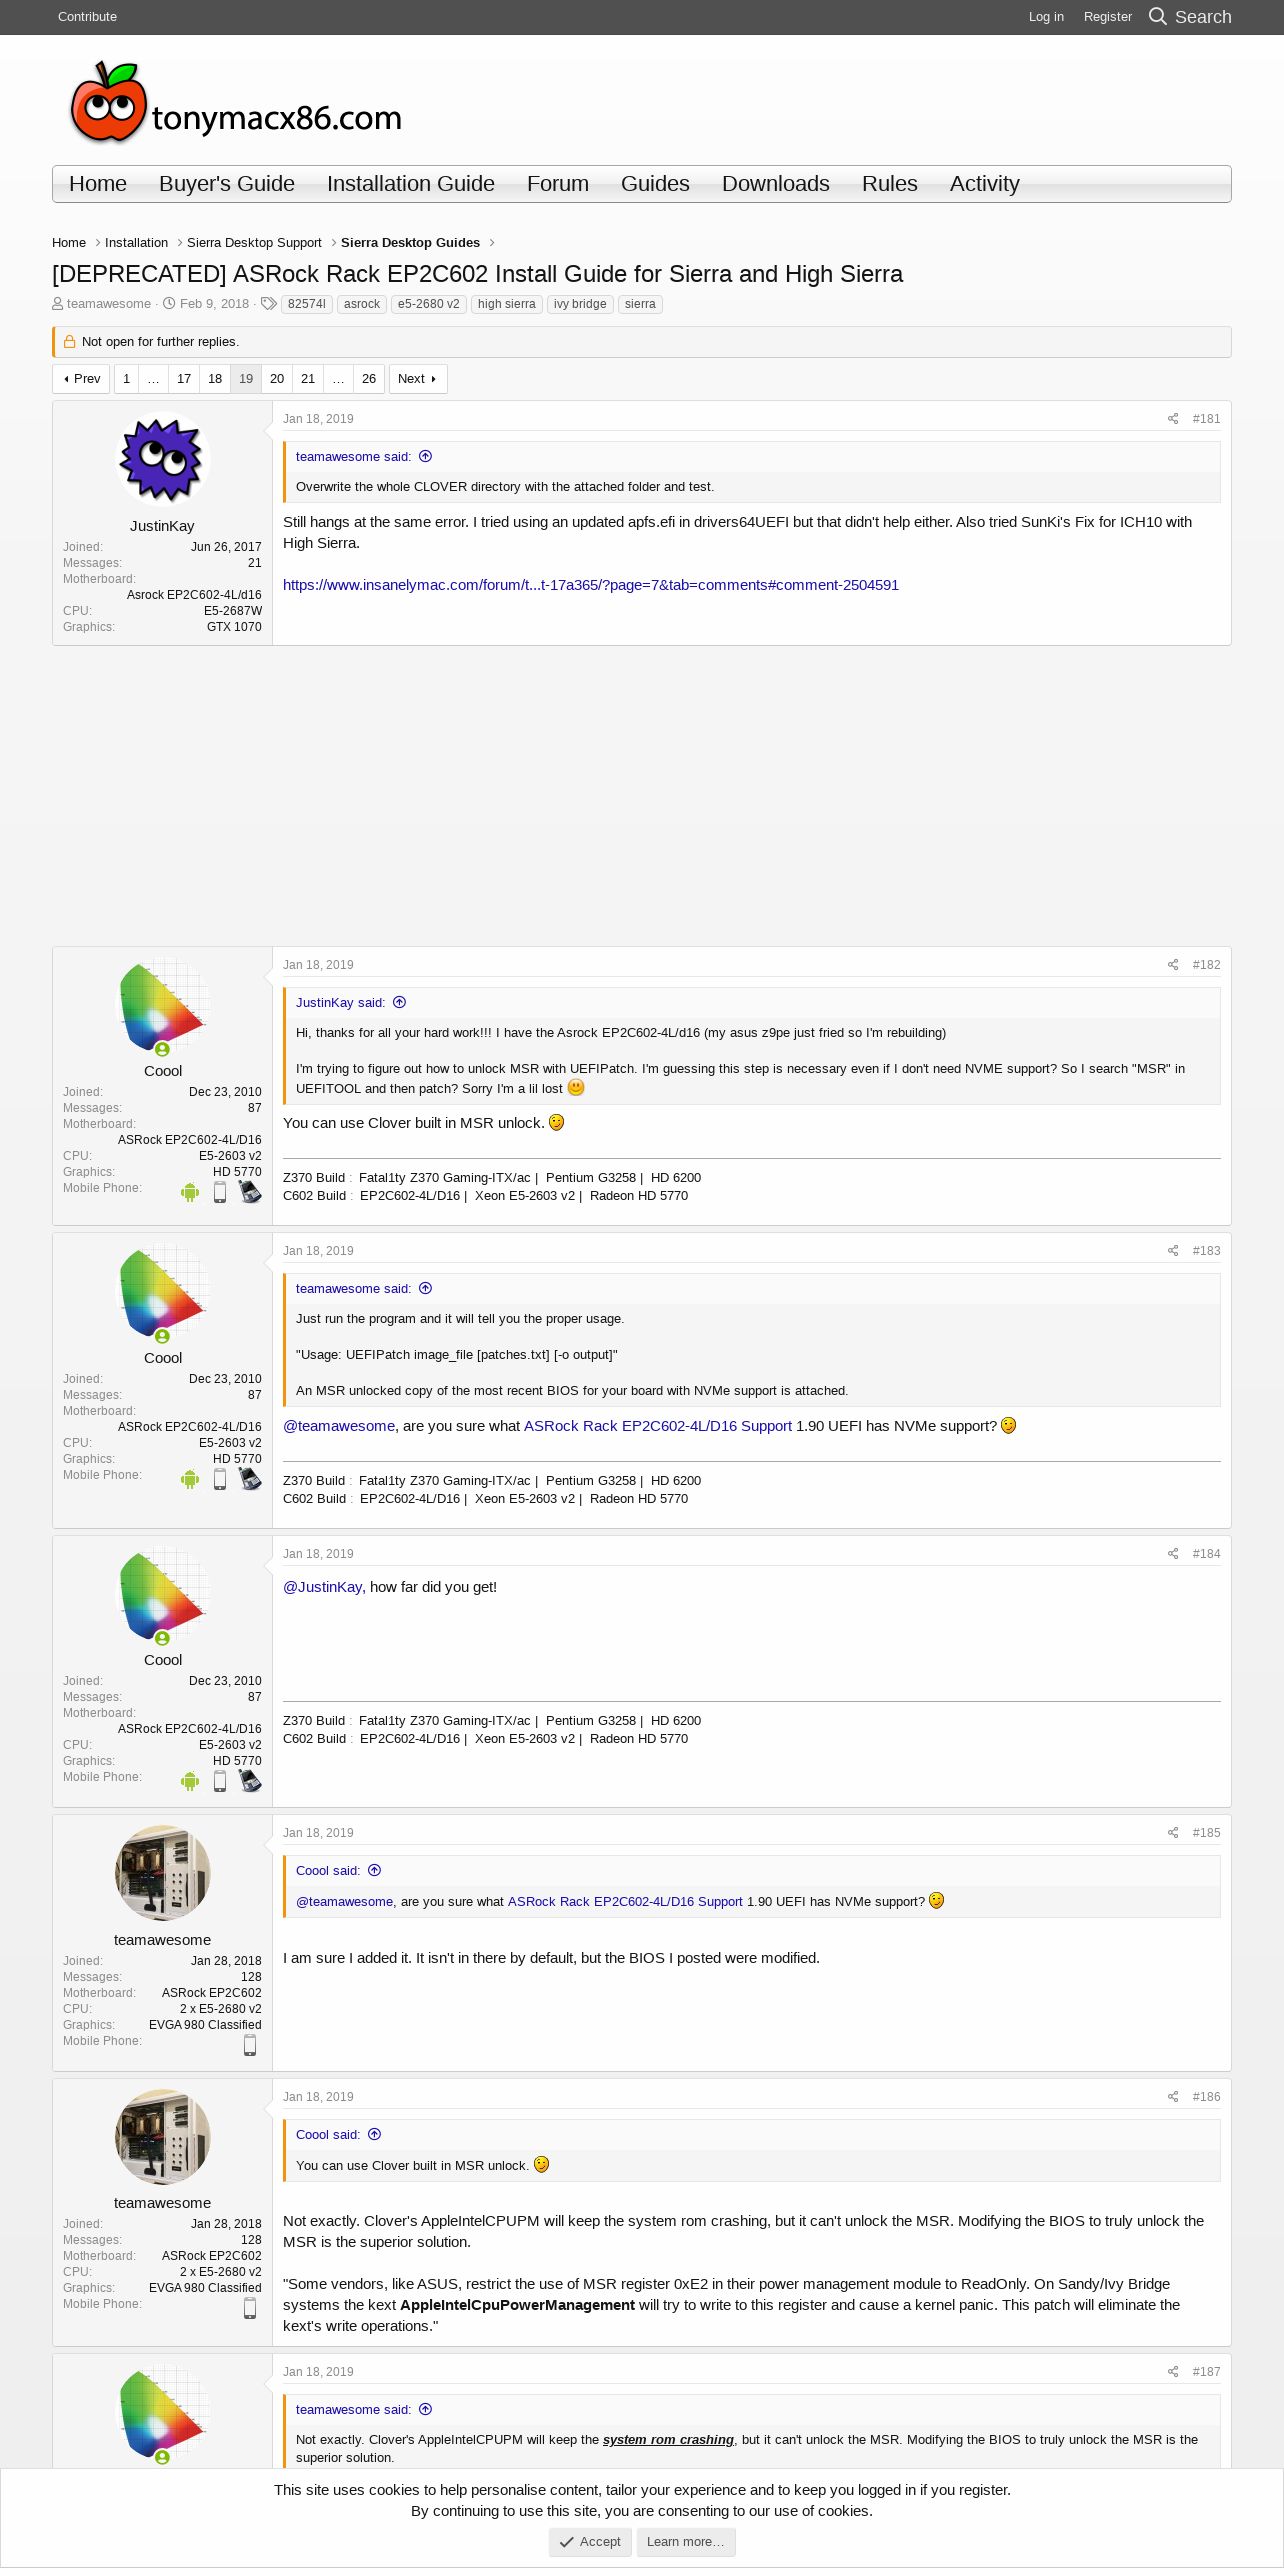Screen dimensions: 1284x2568
Task: Click the 'high sierra' tag
Action: pos(506,304)
